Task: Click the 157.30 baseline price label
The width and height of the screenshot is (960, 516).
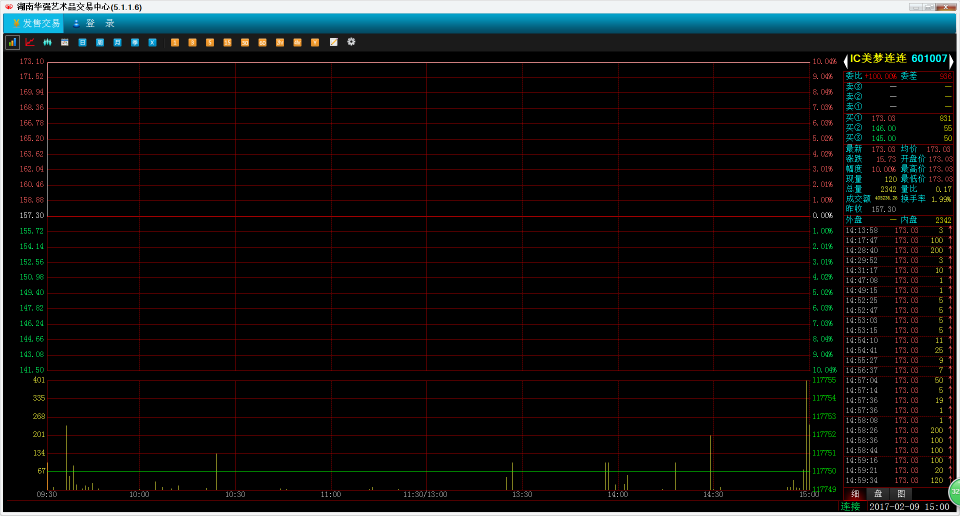Action: pos(32,215)
